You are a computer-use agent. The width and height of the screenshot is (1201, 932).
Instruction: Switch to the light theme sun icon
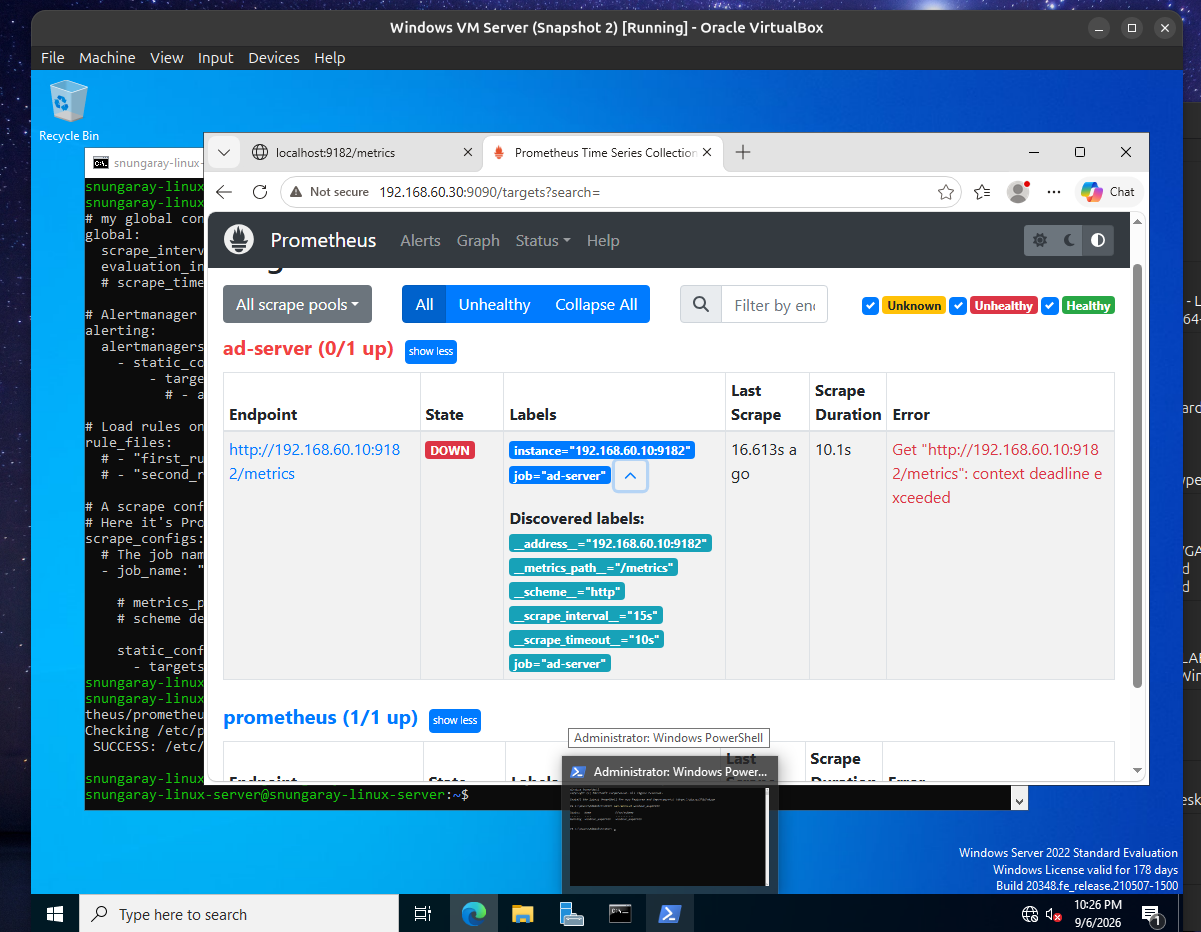coord(1040,240)
